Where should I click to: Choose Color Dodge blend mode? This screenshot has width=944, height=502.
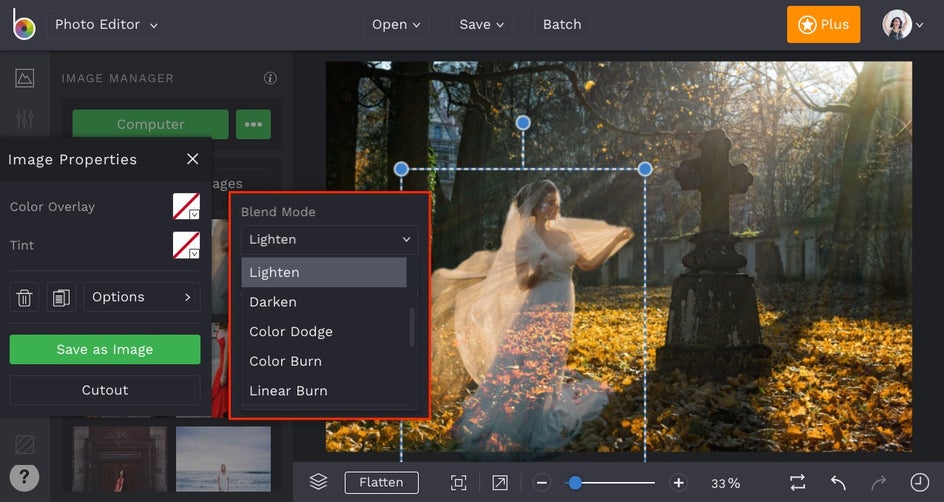[324, 332]
